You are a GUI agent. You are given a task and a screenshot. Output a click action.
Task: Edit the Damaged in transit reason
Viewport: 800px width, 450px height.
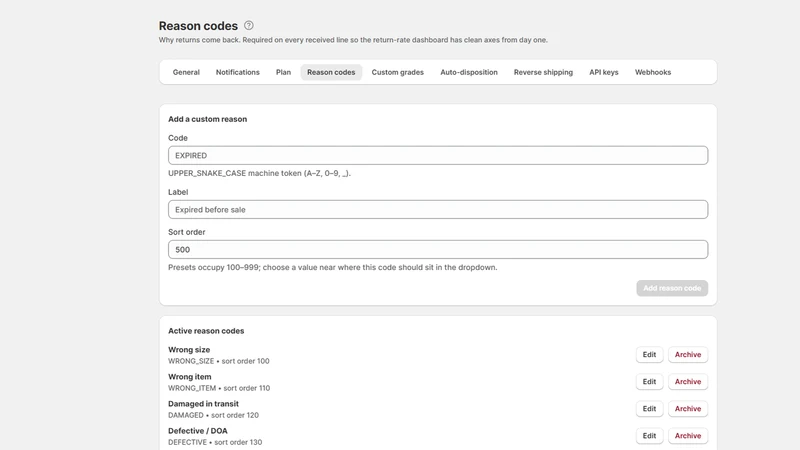pyautogui.click(x=649, y=408)
